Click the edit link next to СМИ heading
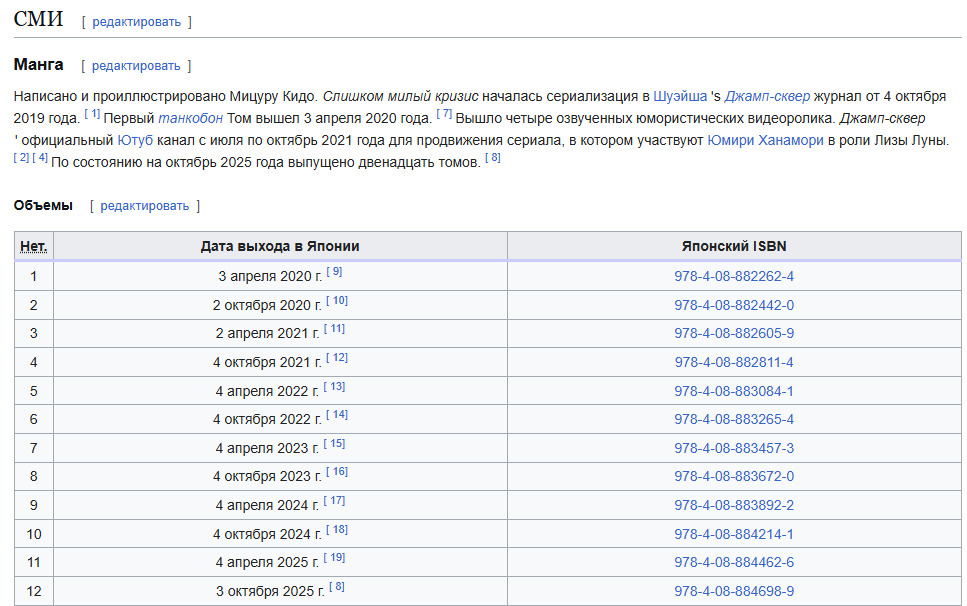The image size is (967, 606). pos(137,21)
